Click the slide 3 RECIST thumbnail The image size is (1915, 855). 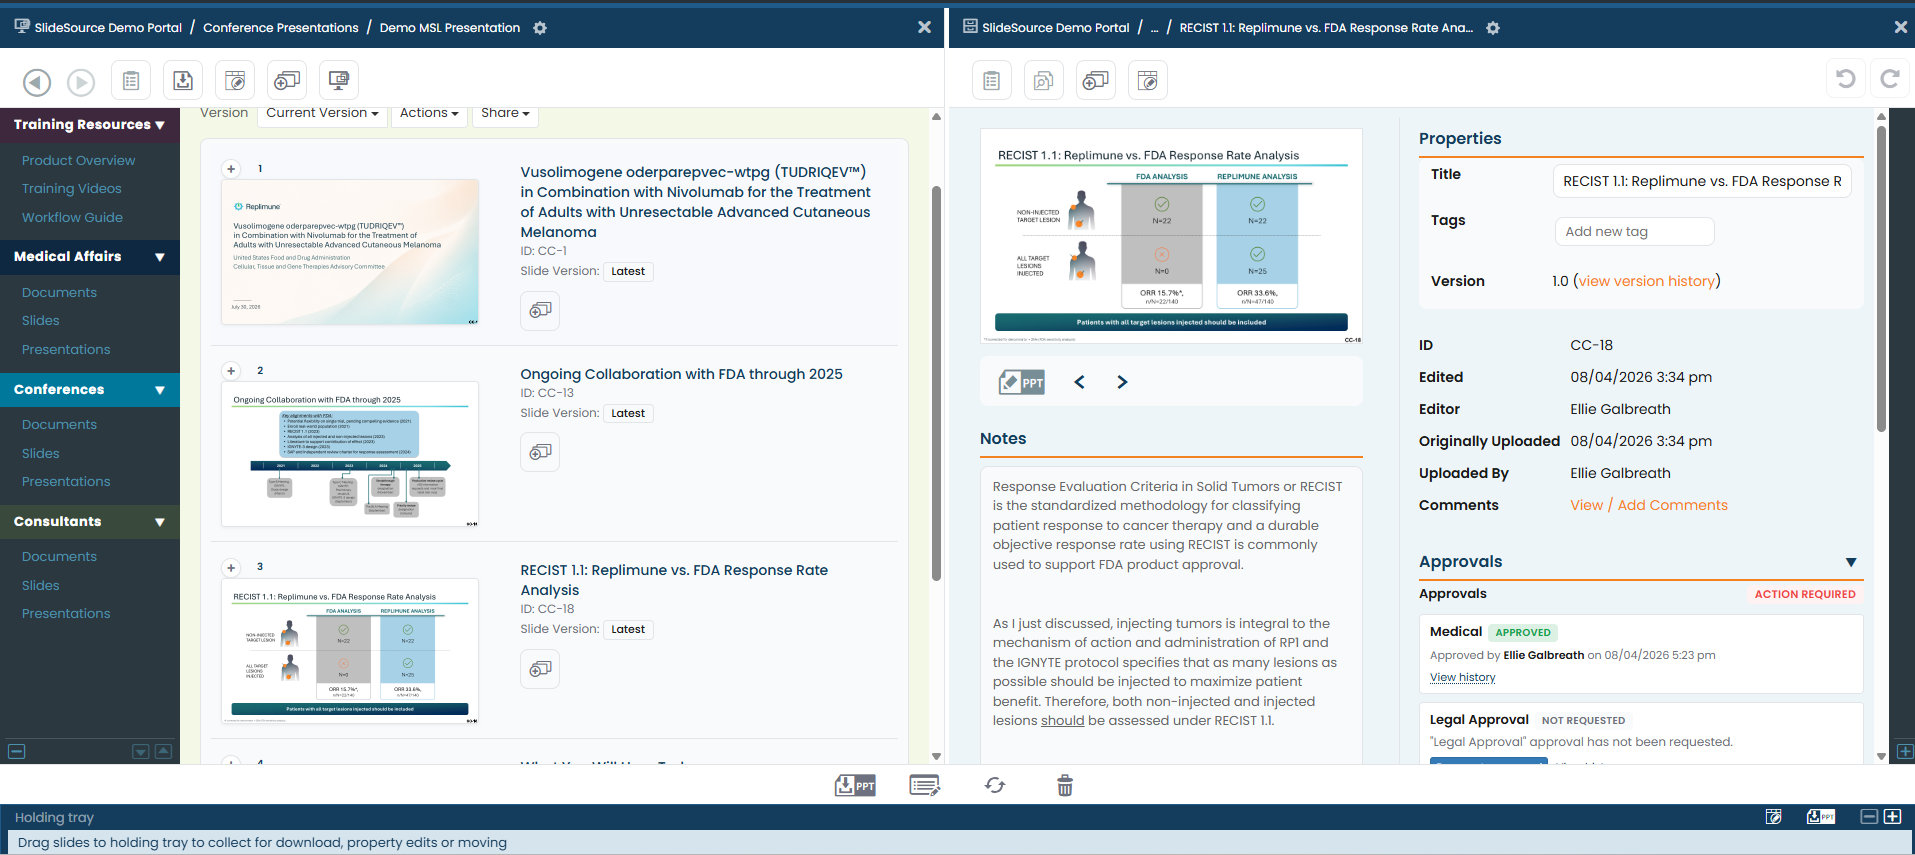pos(350,651)
